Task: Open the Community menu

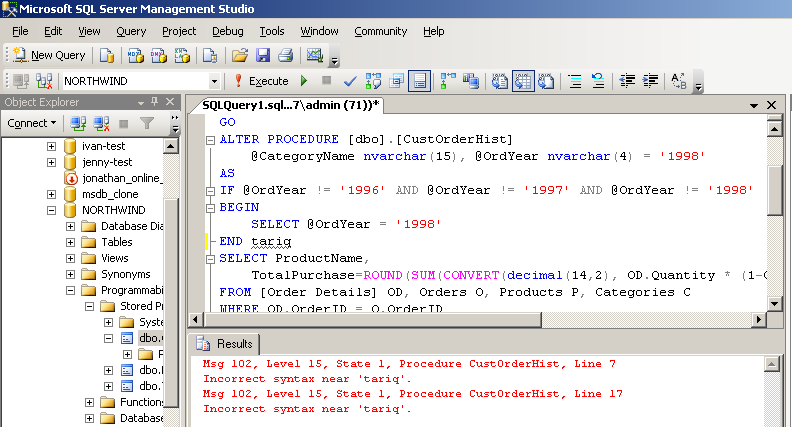Action: [380, 31]
